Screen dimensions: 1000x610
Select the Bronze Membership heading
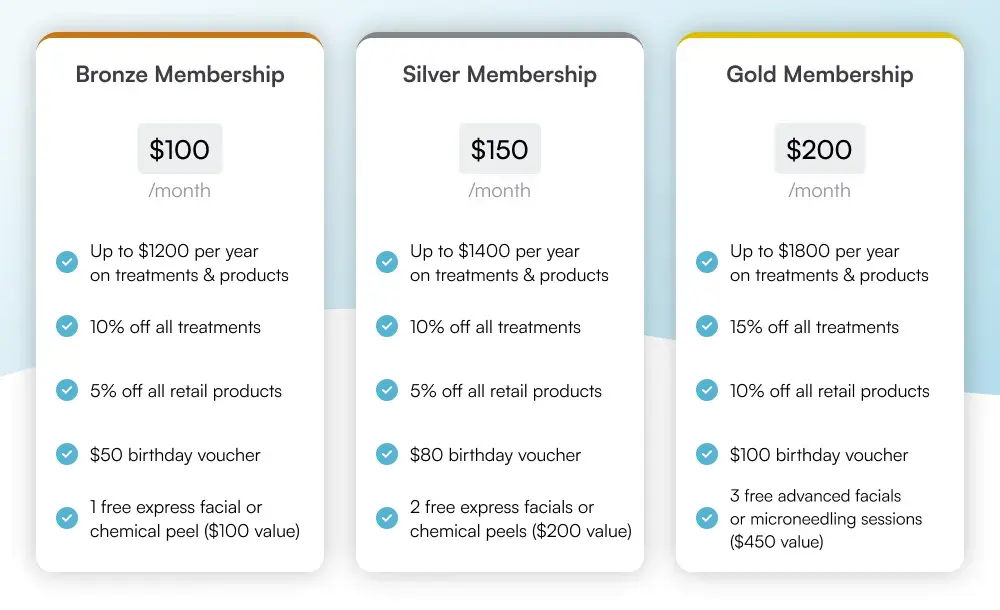pyautogui.click(x=180, y=75)
